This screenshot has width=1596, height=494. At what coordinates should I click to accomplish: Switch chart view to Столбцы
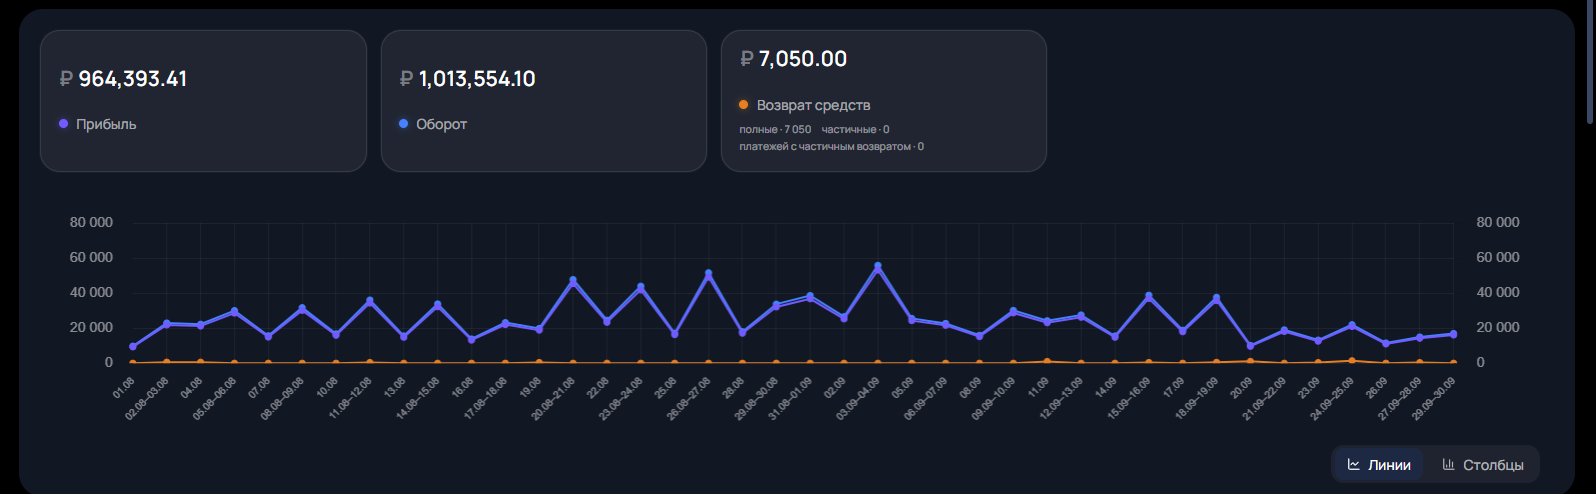(x=1483, y=465)
